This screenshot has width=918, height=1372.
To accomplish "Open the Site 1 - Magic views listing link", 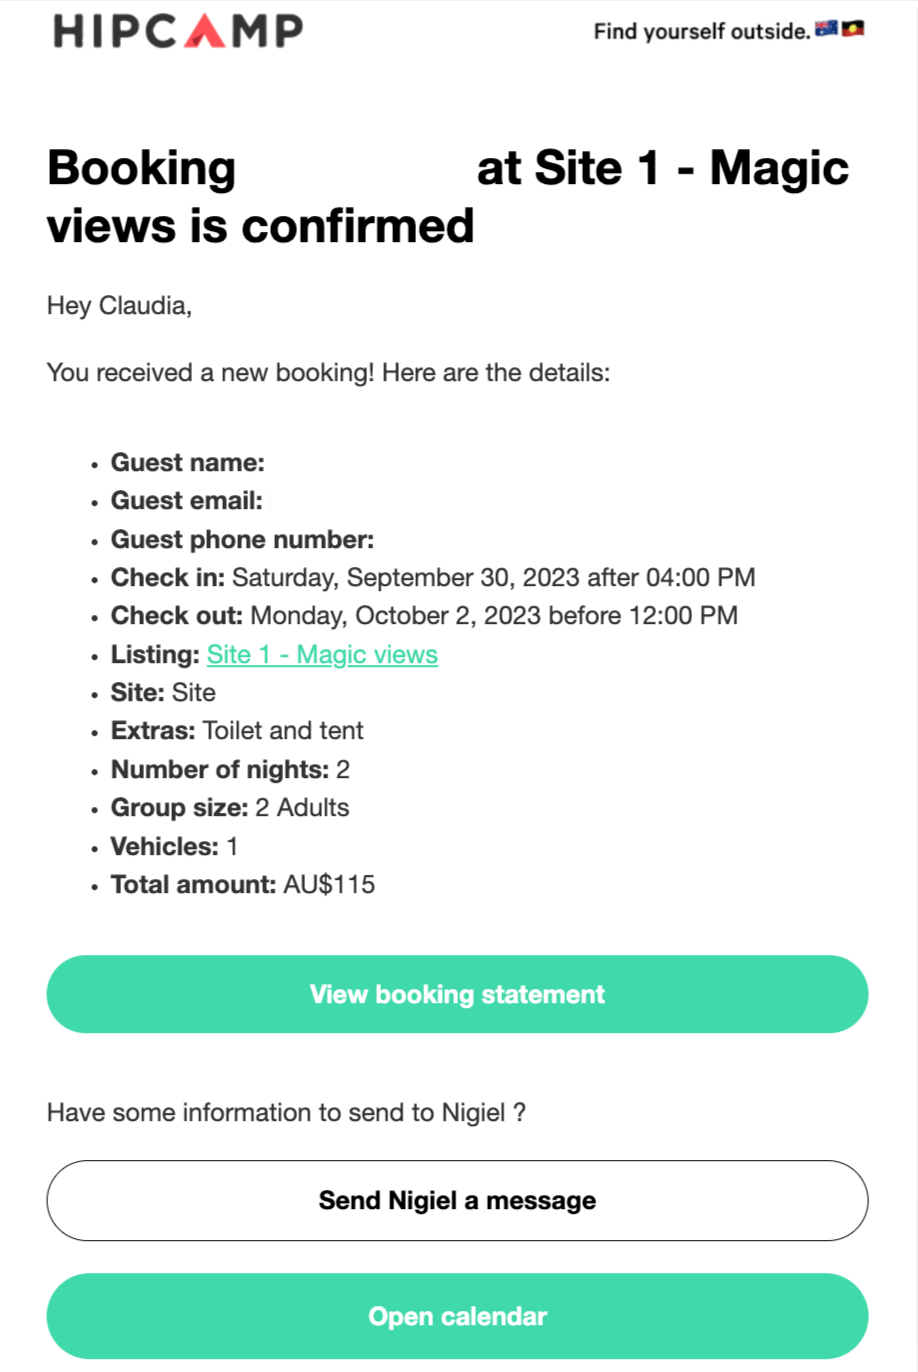I will pos(322,655).
